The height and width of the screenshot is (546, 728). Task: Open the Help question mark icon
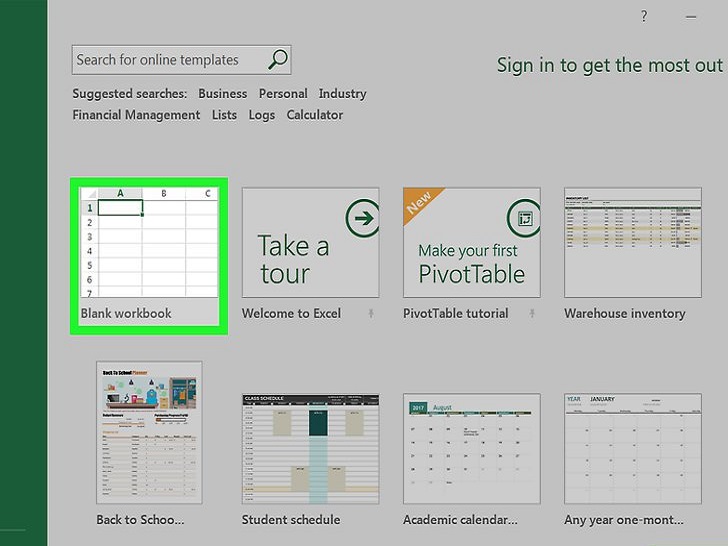coord(644,17)
